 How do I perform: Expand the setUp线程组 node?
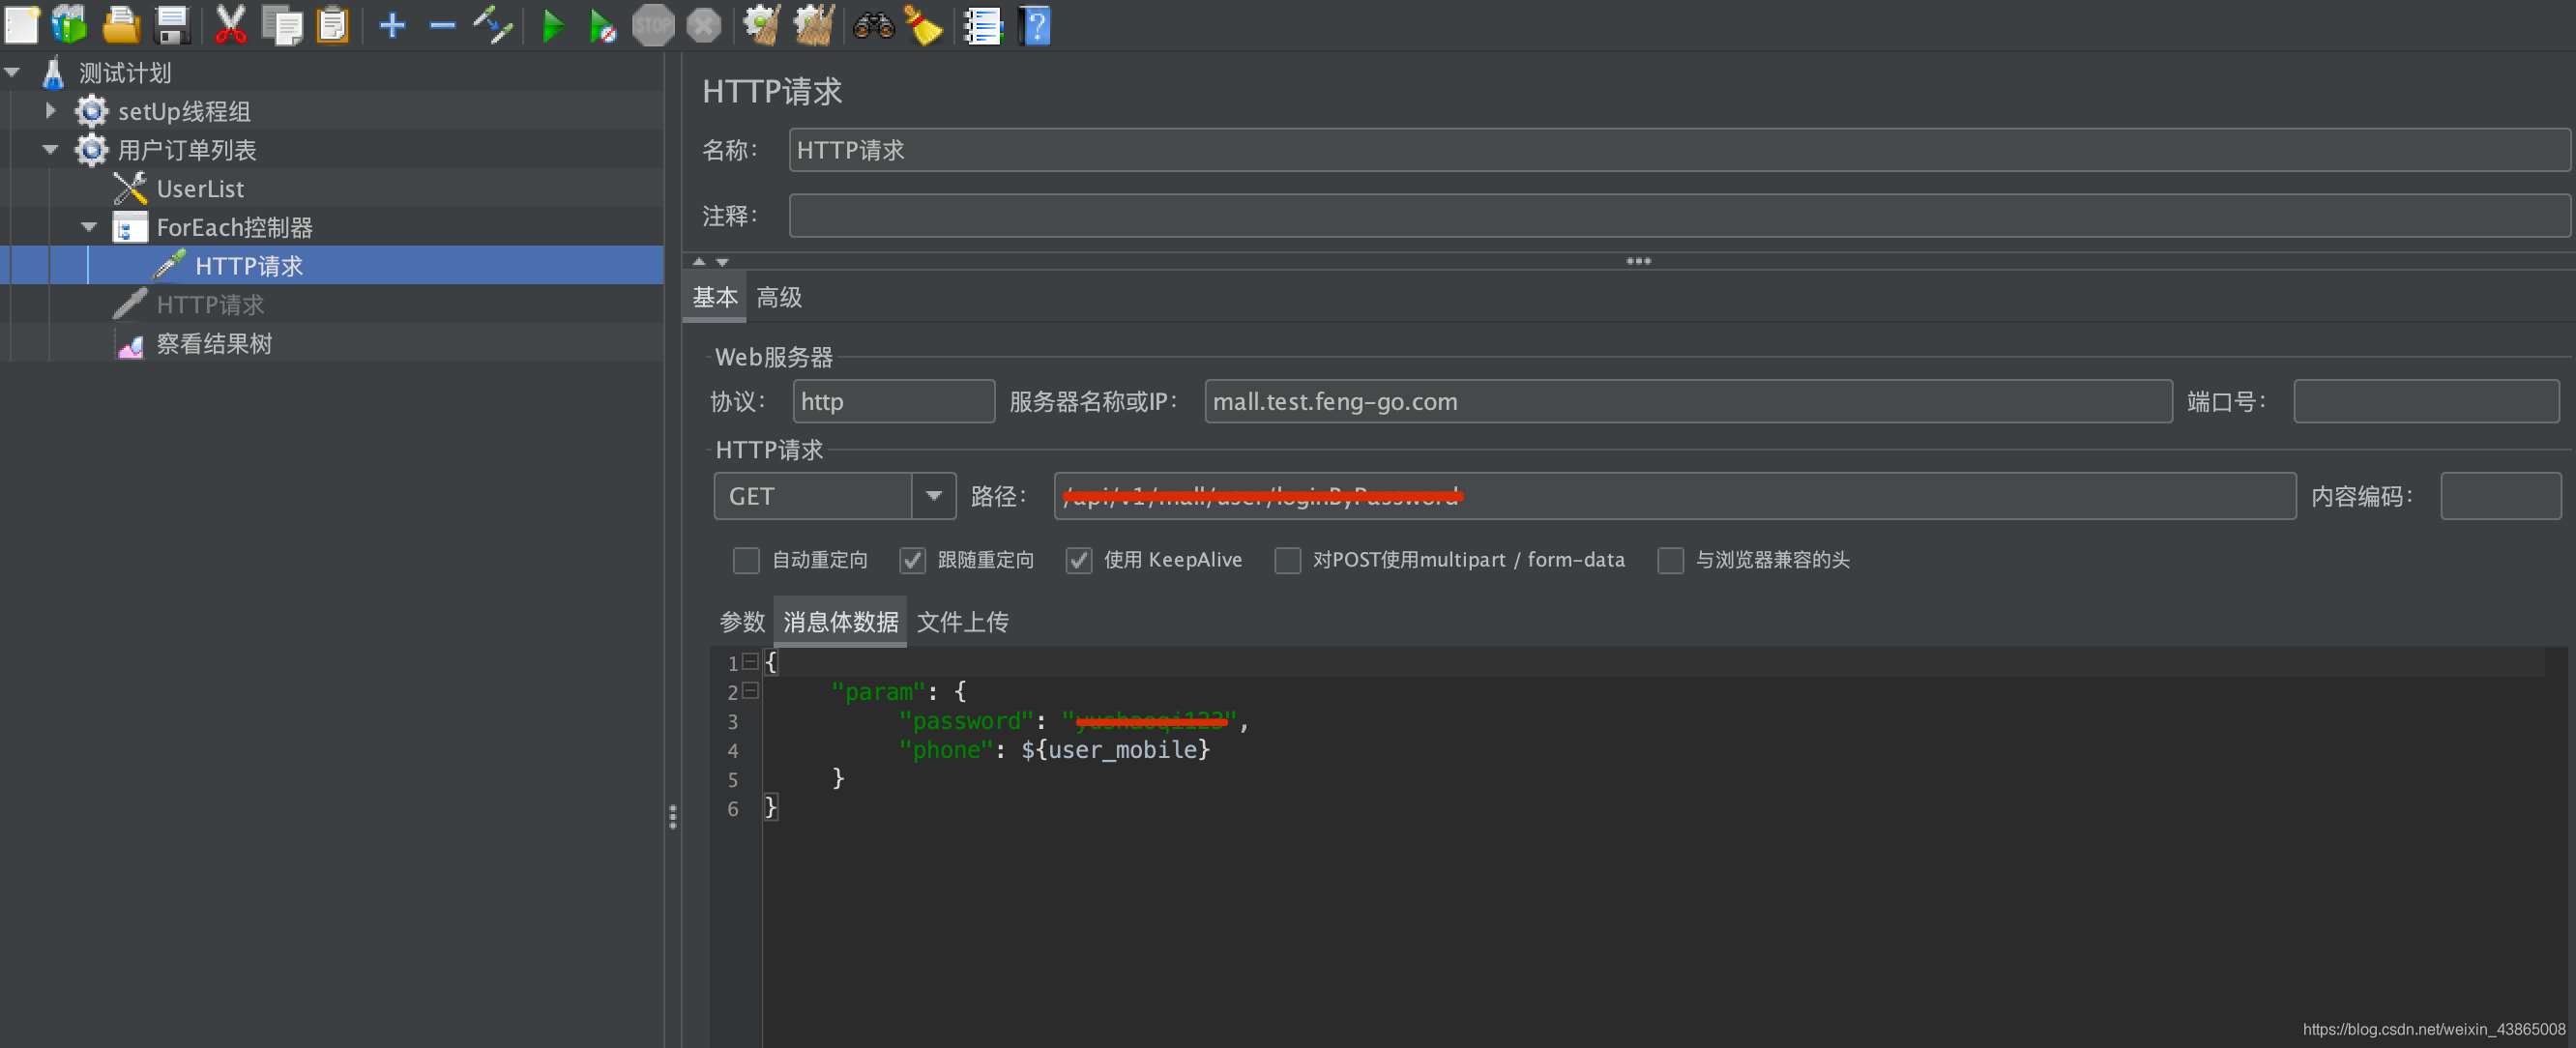[50, 110]
